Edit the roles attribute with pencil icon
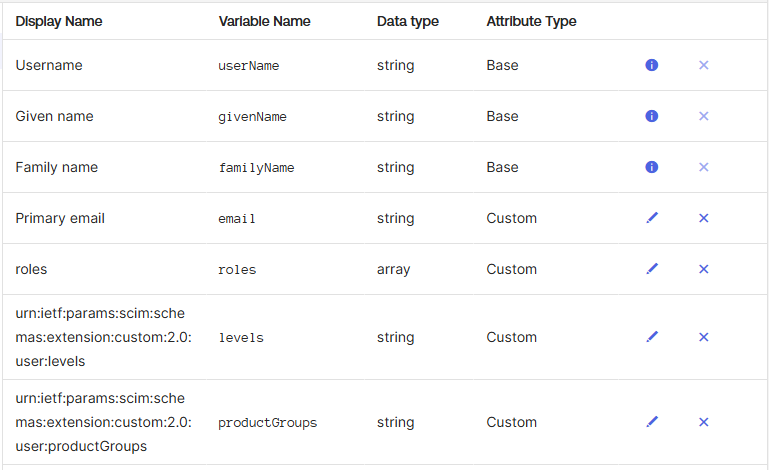 [652, 269]
